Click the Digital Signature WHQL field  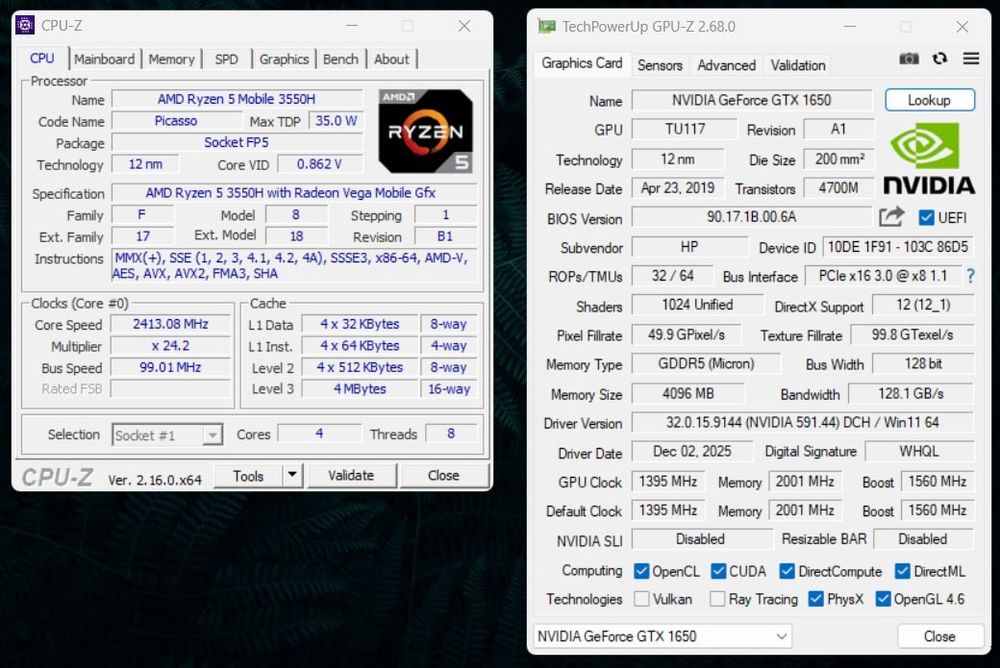pos(919,452)
